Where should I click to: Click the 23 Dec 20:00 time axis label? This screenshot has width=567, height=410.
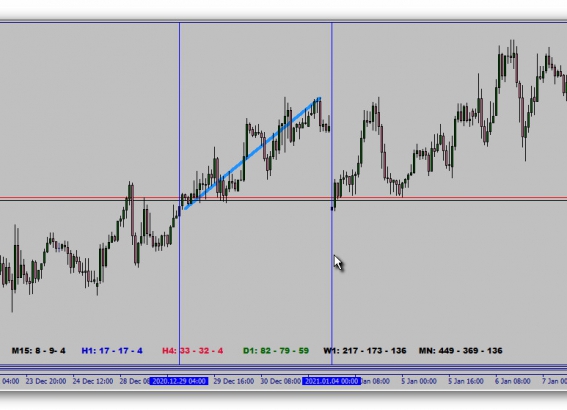click(46, 381)
